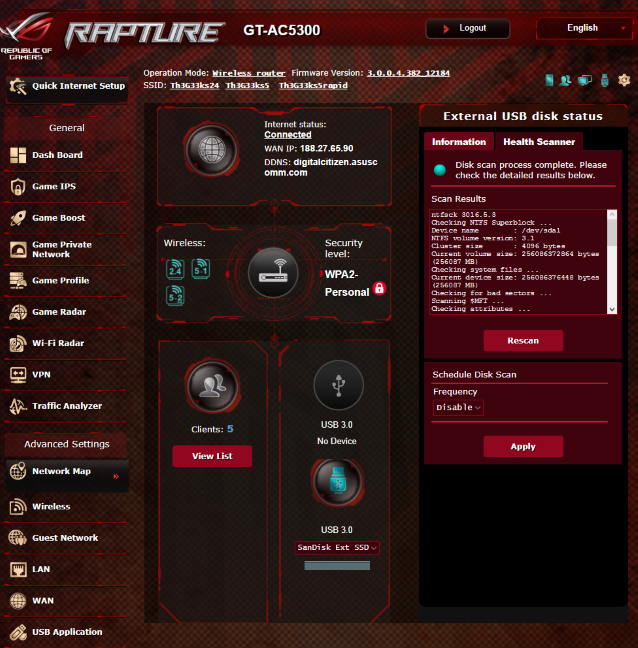Select the Clients icon
The height and width of the screenshot is (648, 638).
tap(213, 386)
